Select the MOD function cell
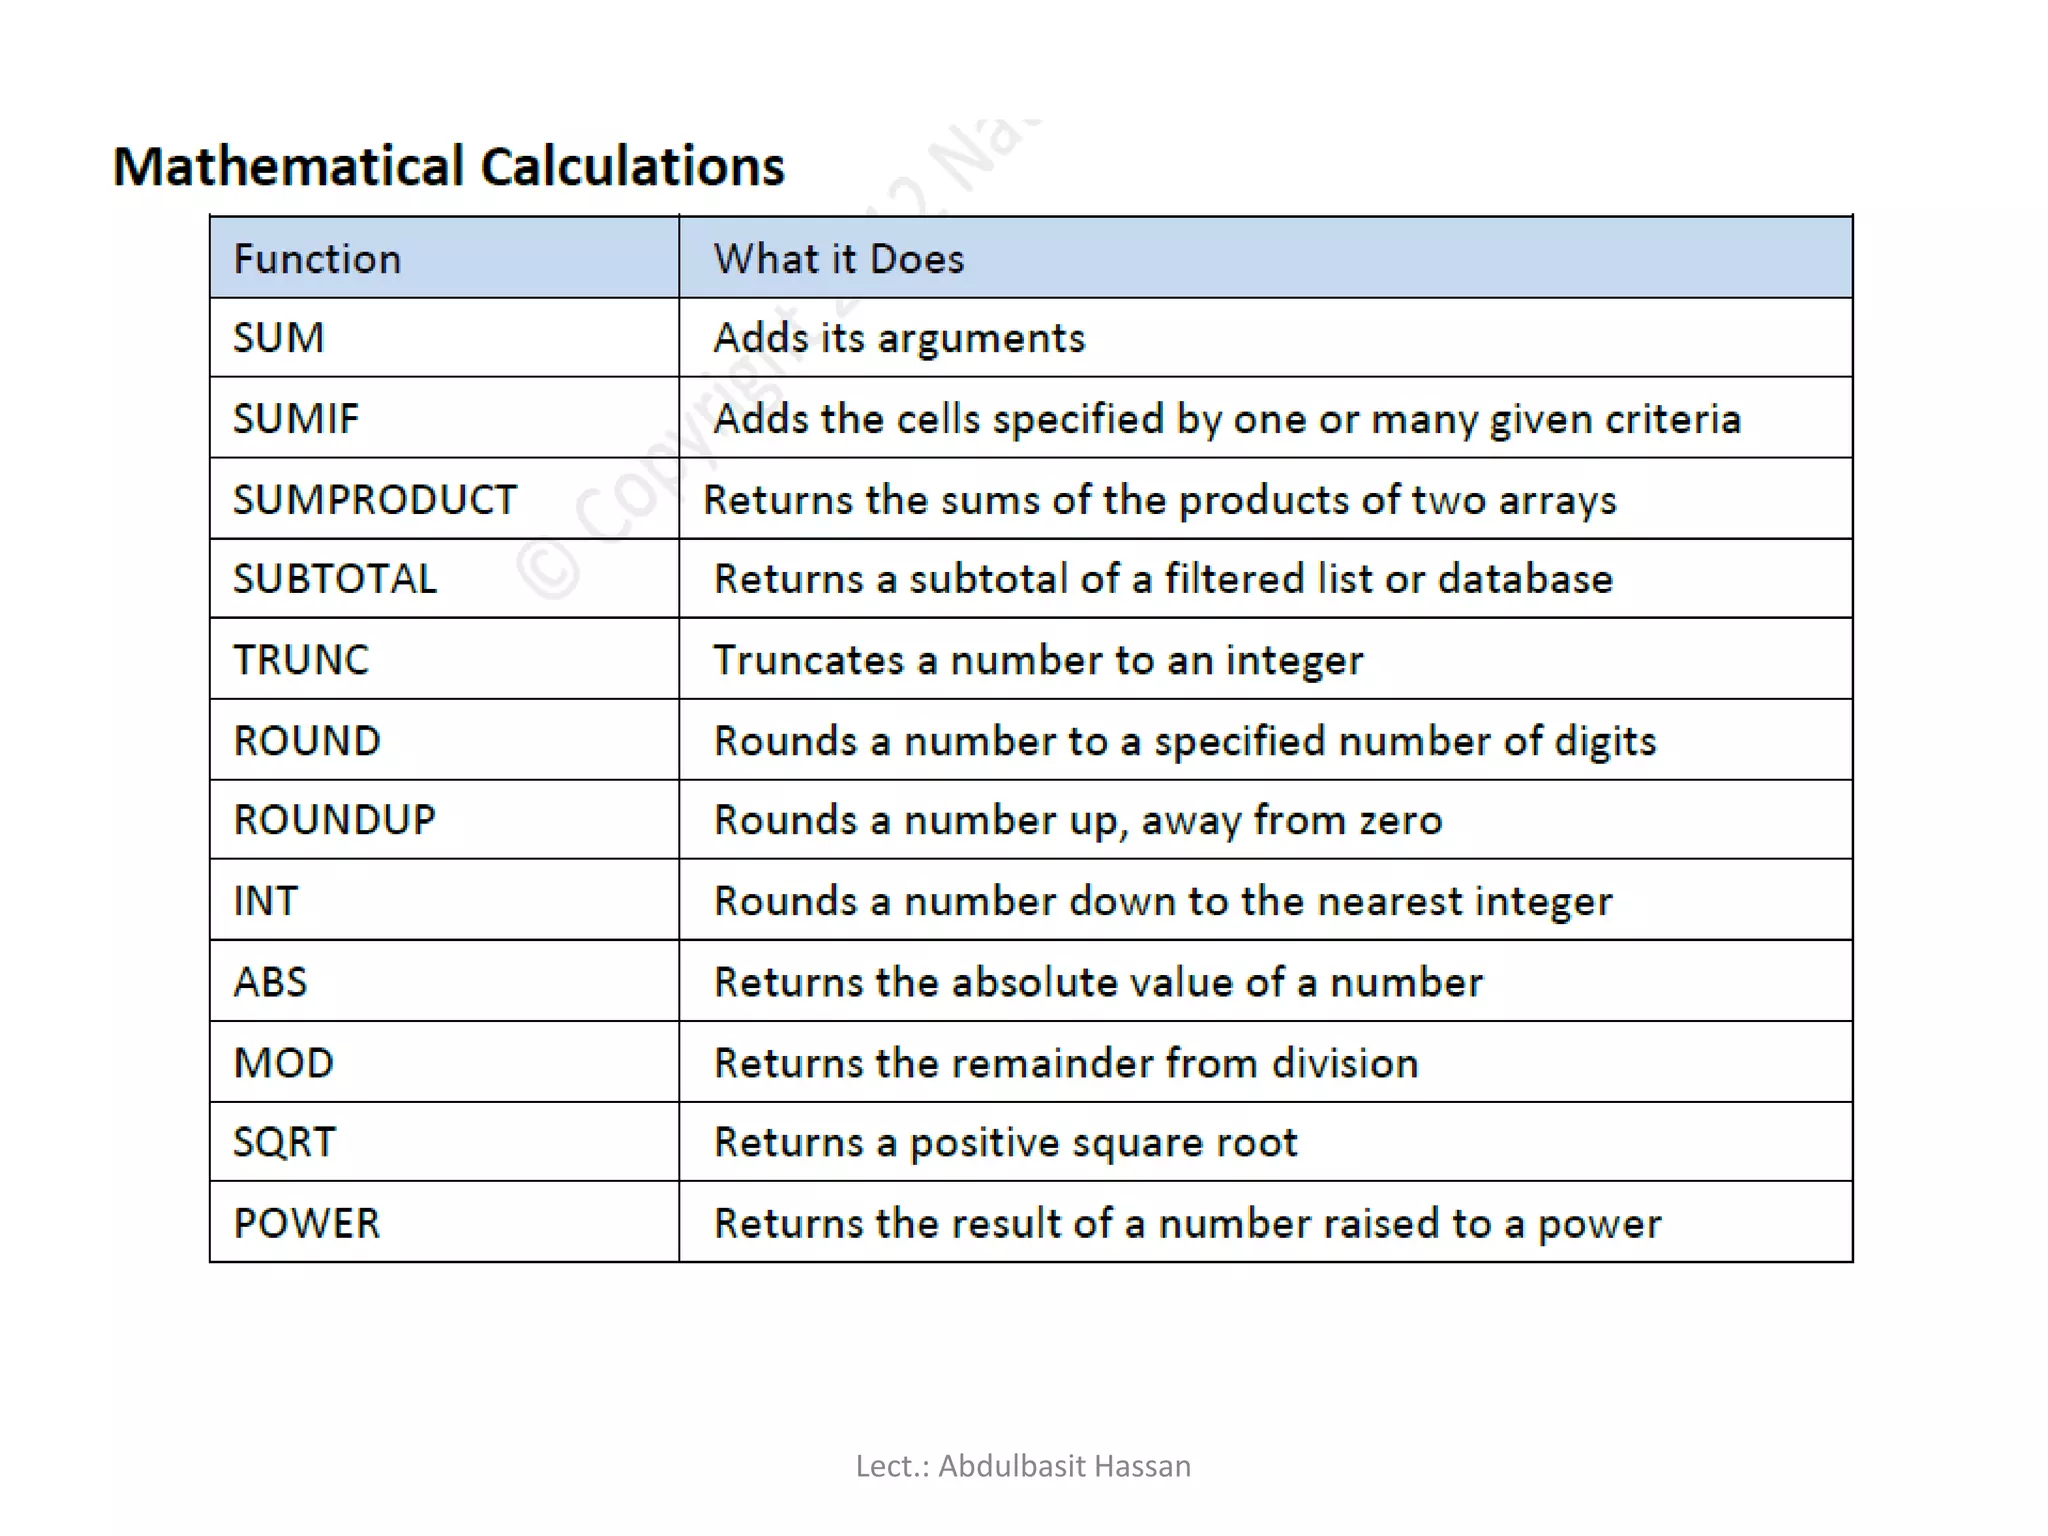The width and height of the screenshot is (2048, 1536). (444, 1062)
